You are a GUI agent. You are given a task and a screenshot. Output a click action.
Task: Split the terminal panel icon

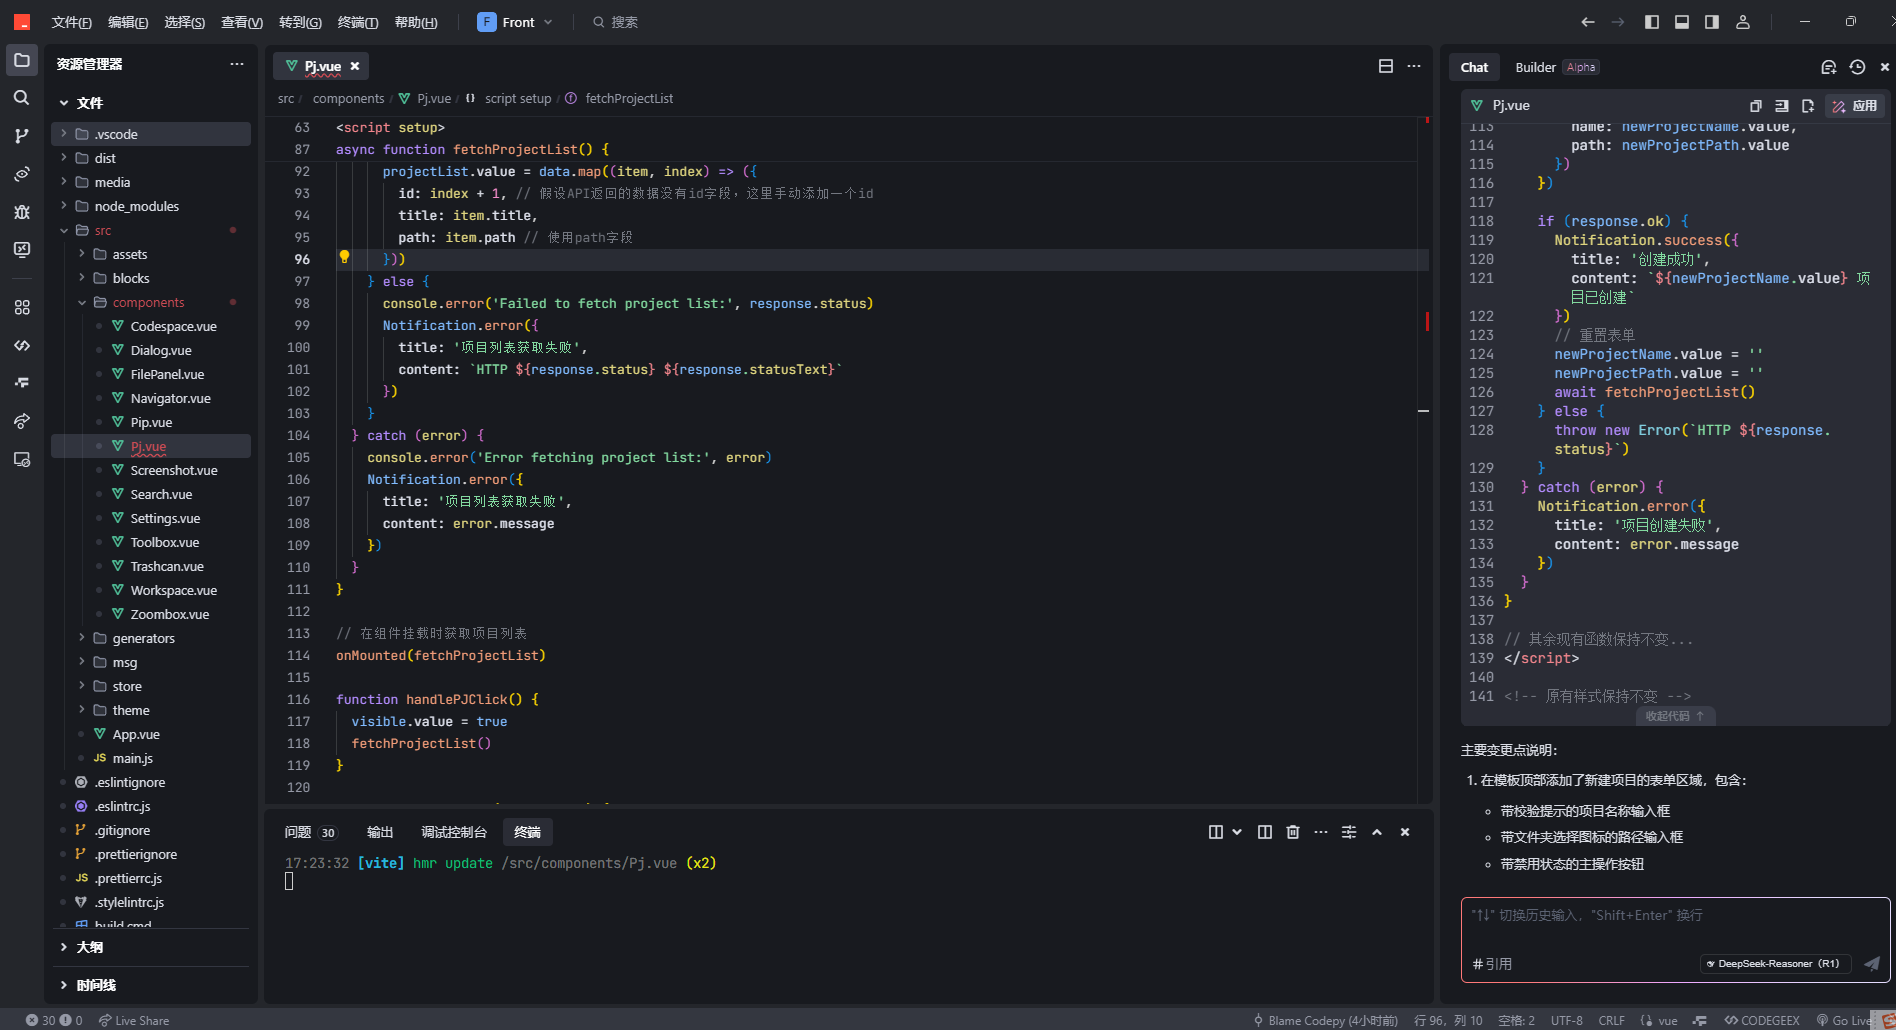pos(1265,832)
